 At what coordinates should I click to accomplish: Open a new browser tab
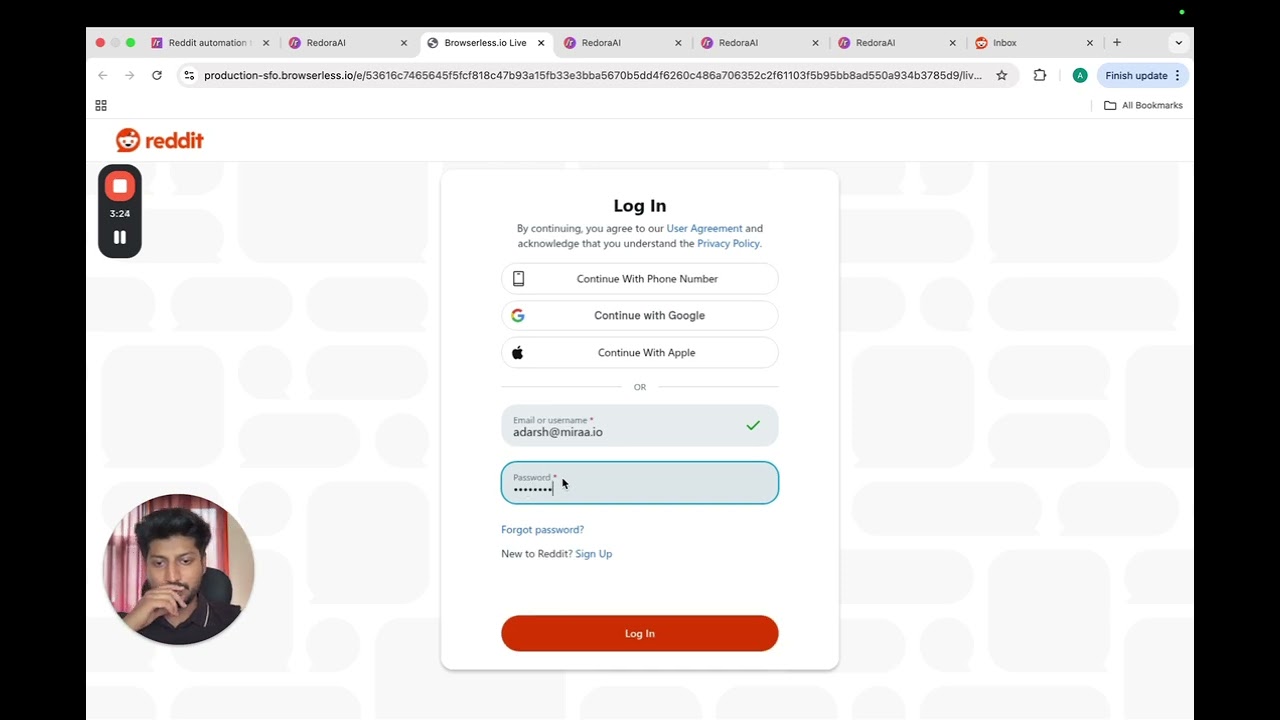(1117, 43)
